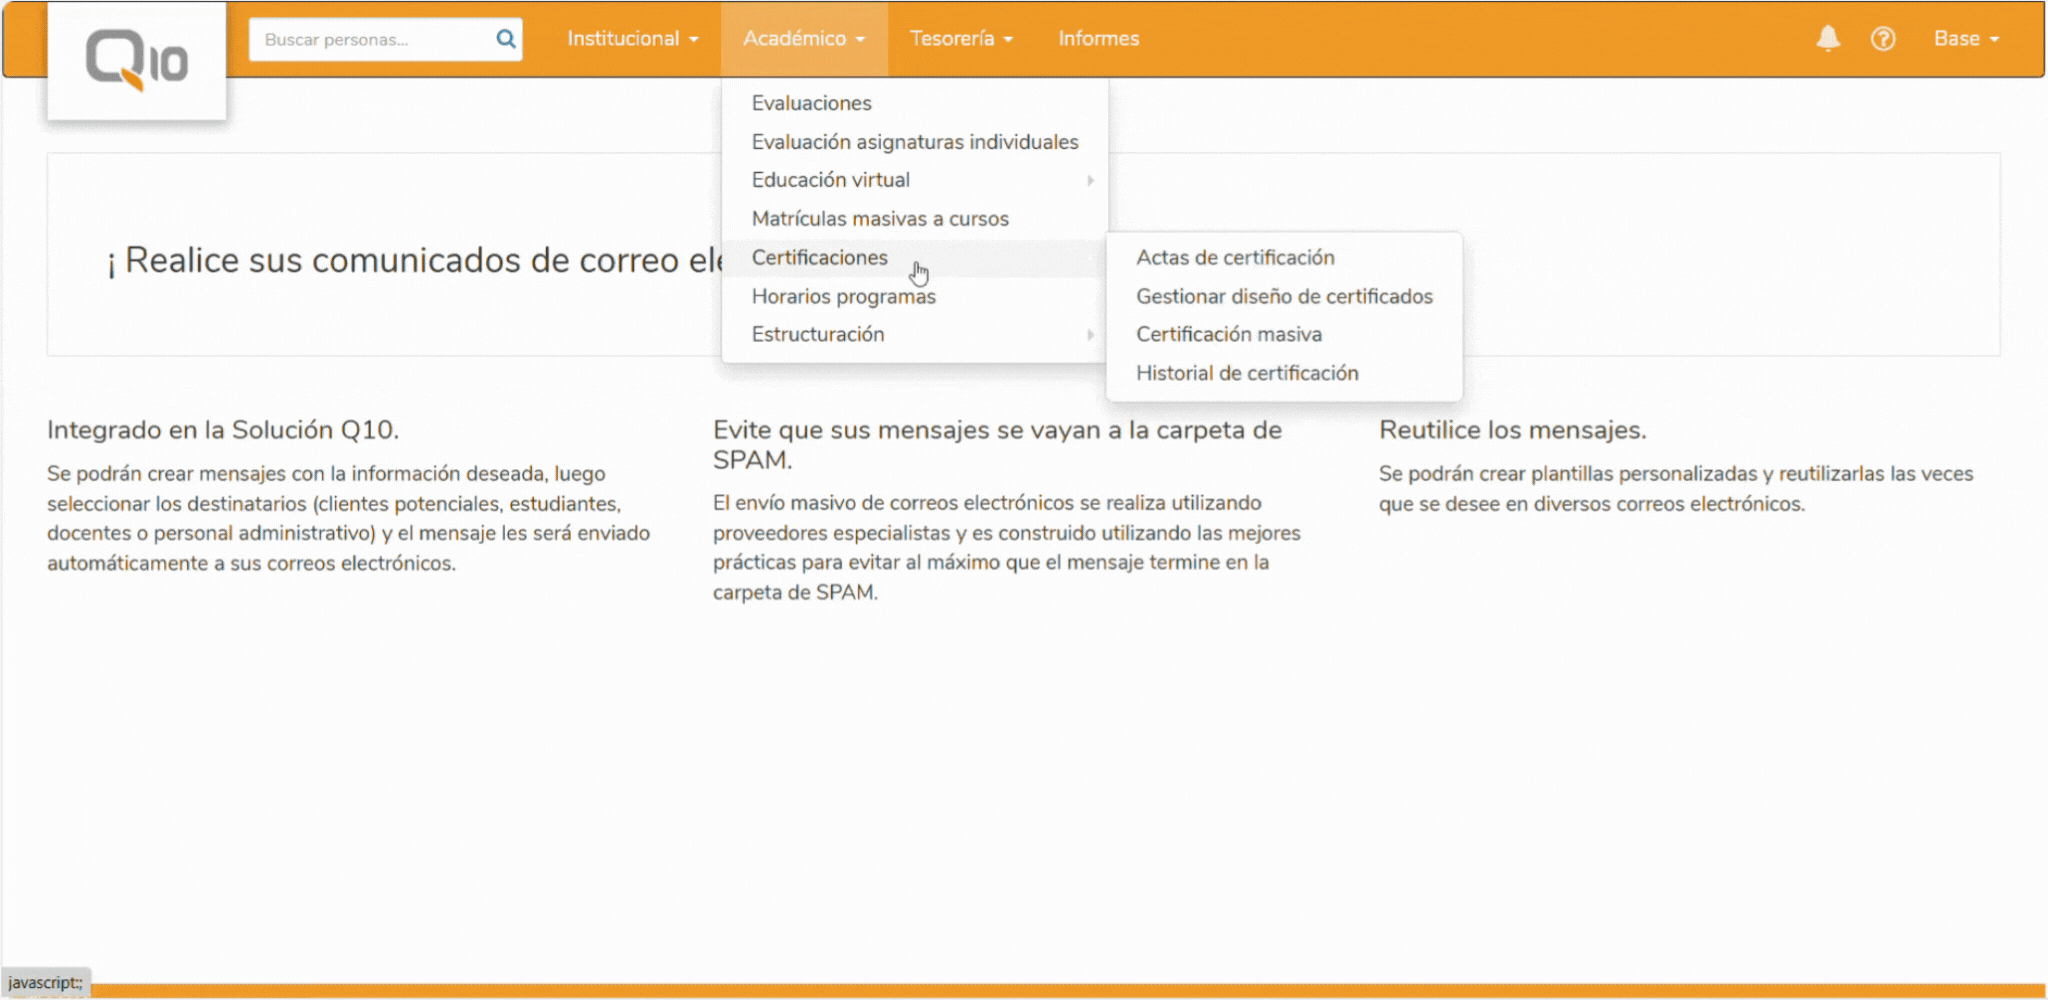Expand the Estructuración submenu

[818, 333]
